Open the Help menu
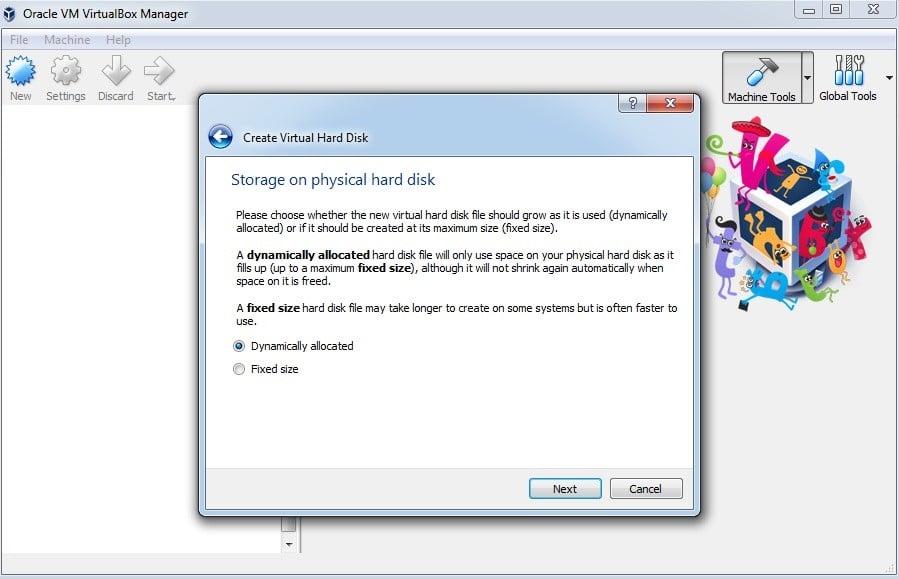This screenshot has height=579, width=899. click(x=118, y=40)
